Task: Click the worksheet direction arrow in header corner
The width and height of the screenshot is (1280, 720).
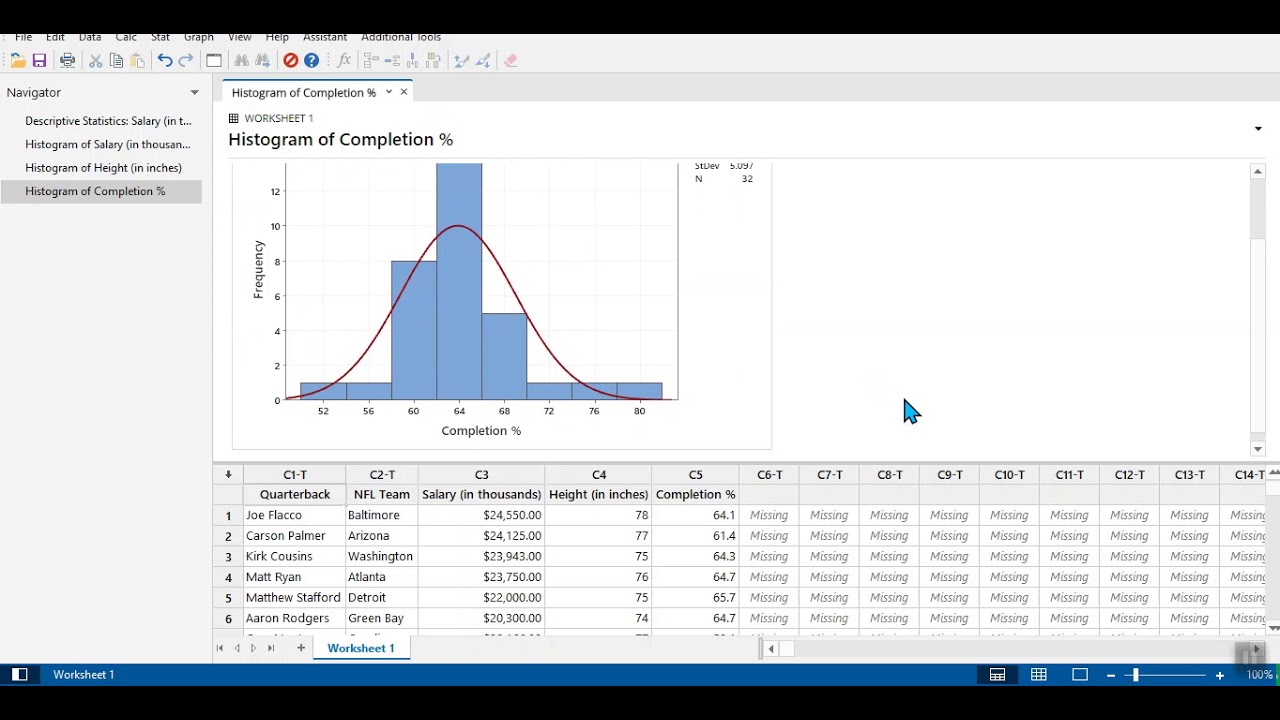Action: point(228,475)
